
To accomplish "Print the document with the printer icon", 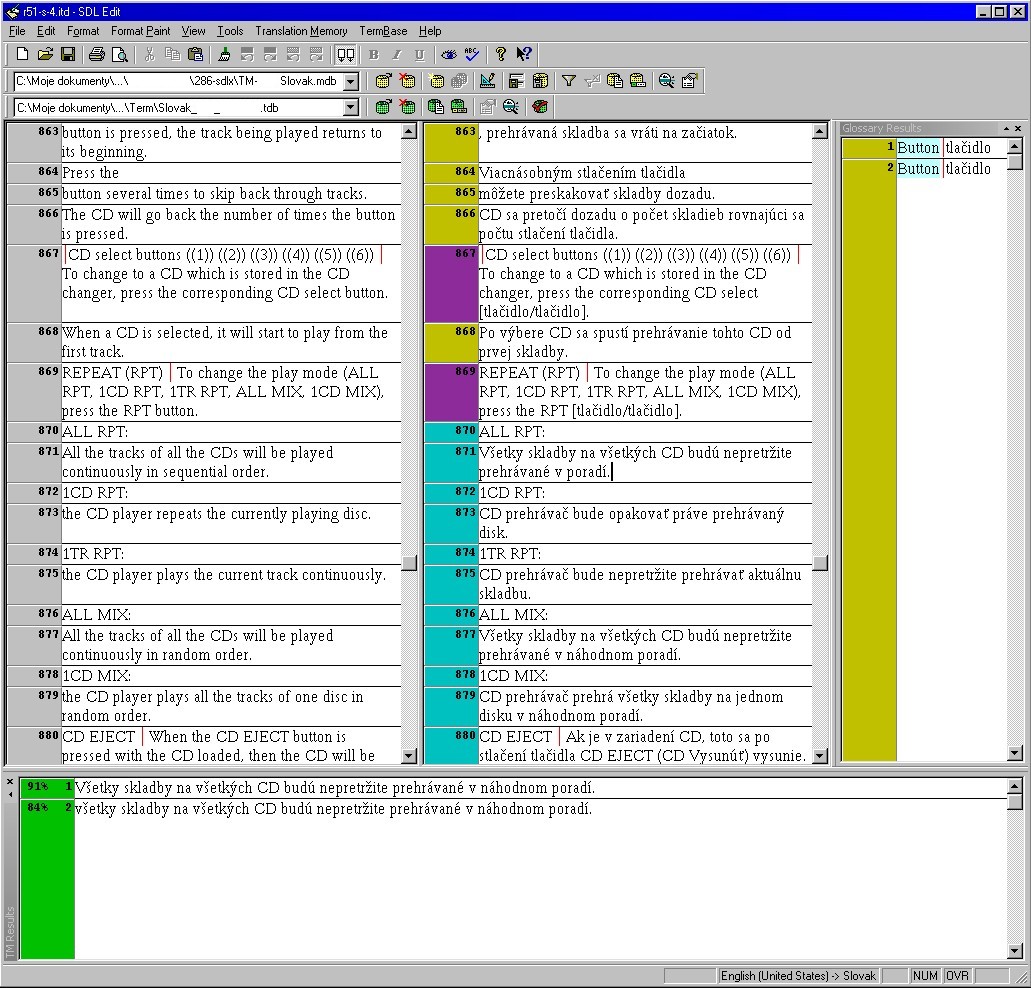I will coord(97,55).
